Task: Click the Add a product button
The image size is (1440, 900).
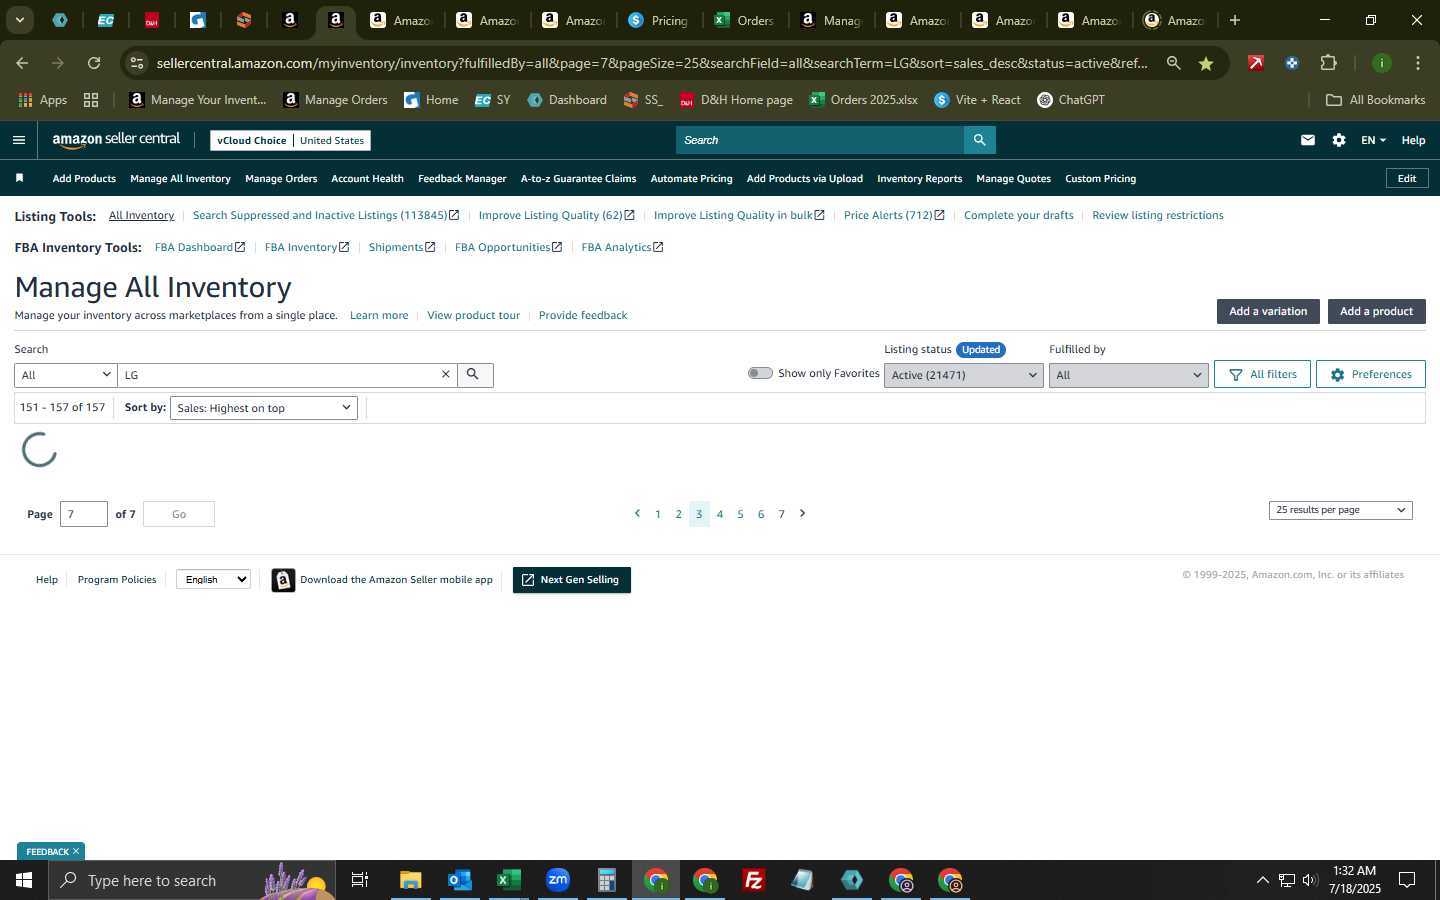Action: (x=1376, y=311)
